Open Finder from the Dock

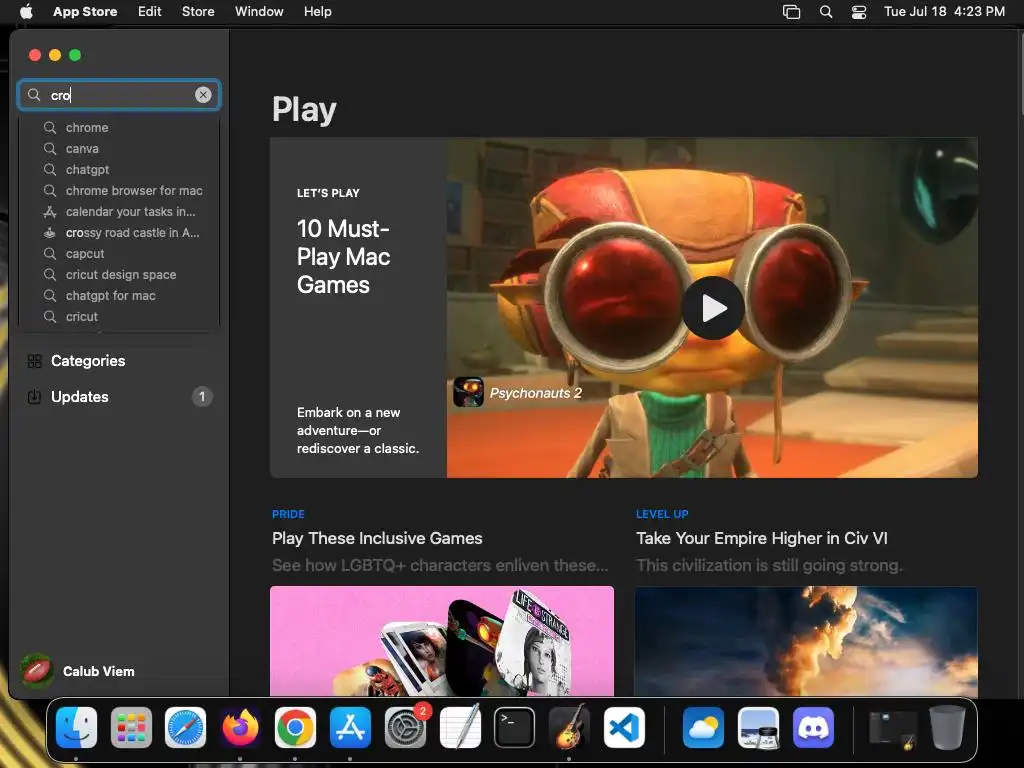click(x=76, y=727)
